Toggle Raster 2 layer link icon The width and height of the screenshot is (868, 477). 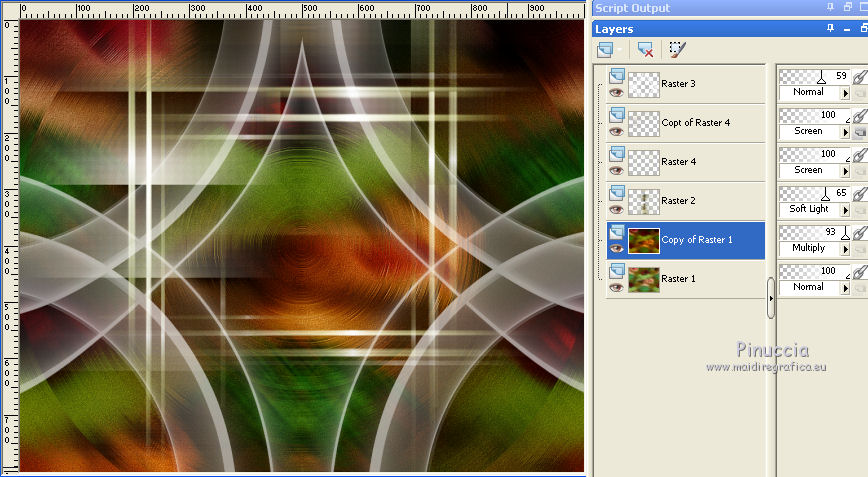pyautogui.click(x=860, y=193)
